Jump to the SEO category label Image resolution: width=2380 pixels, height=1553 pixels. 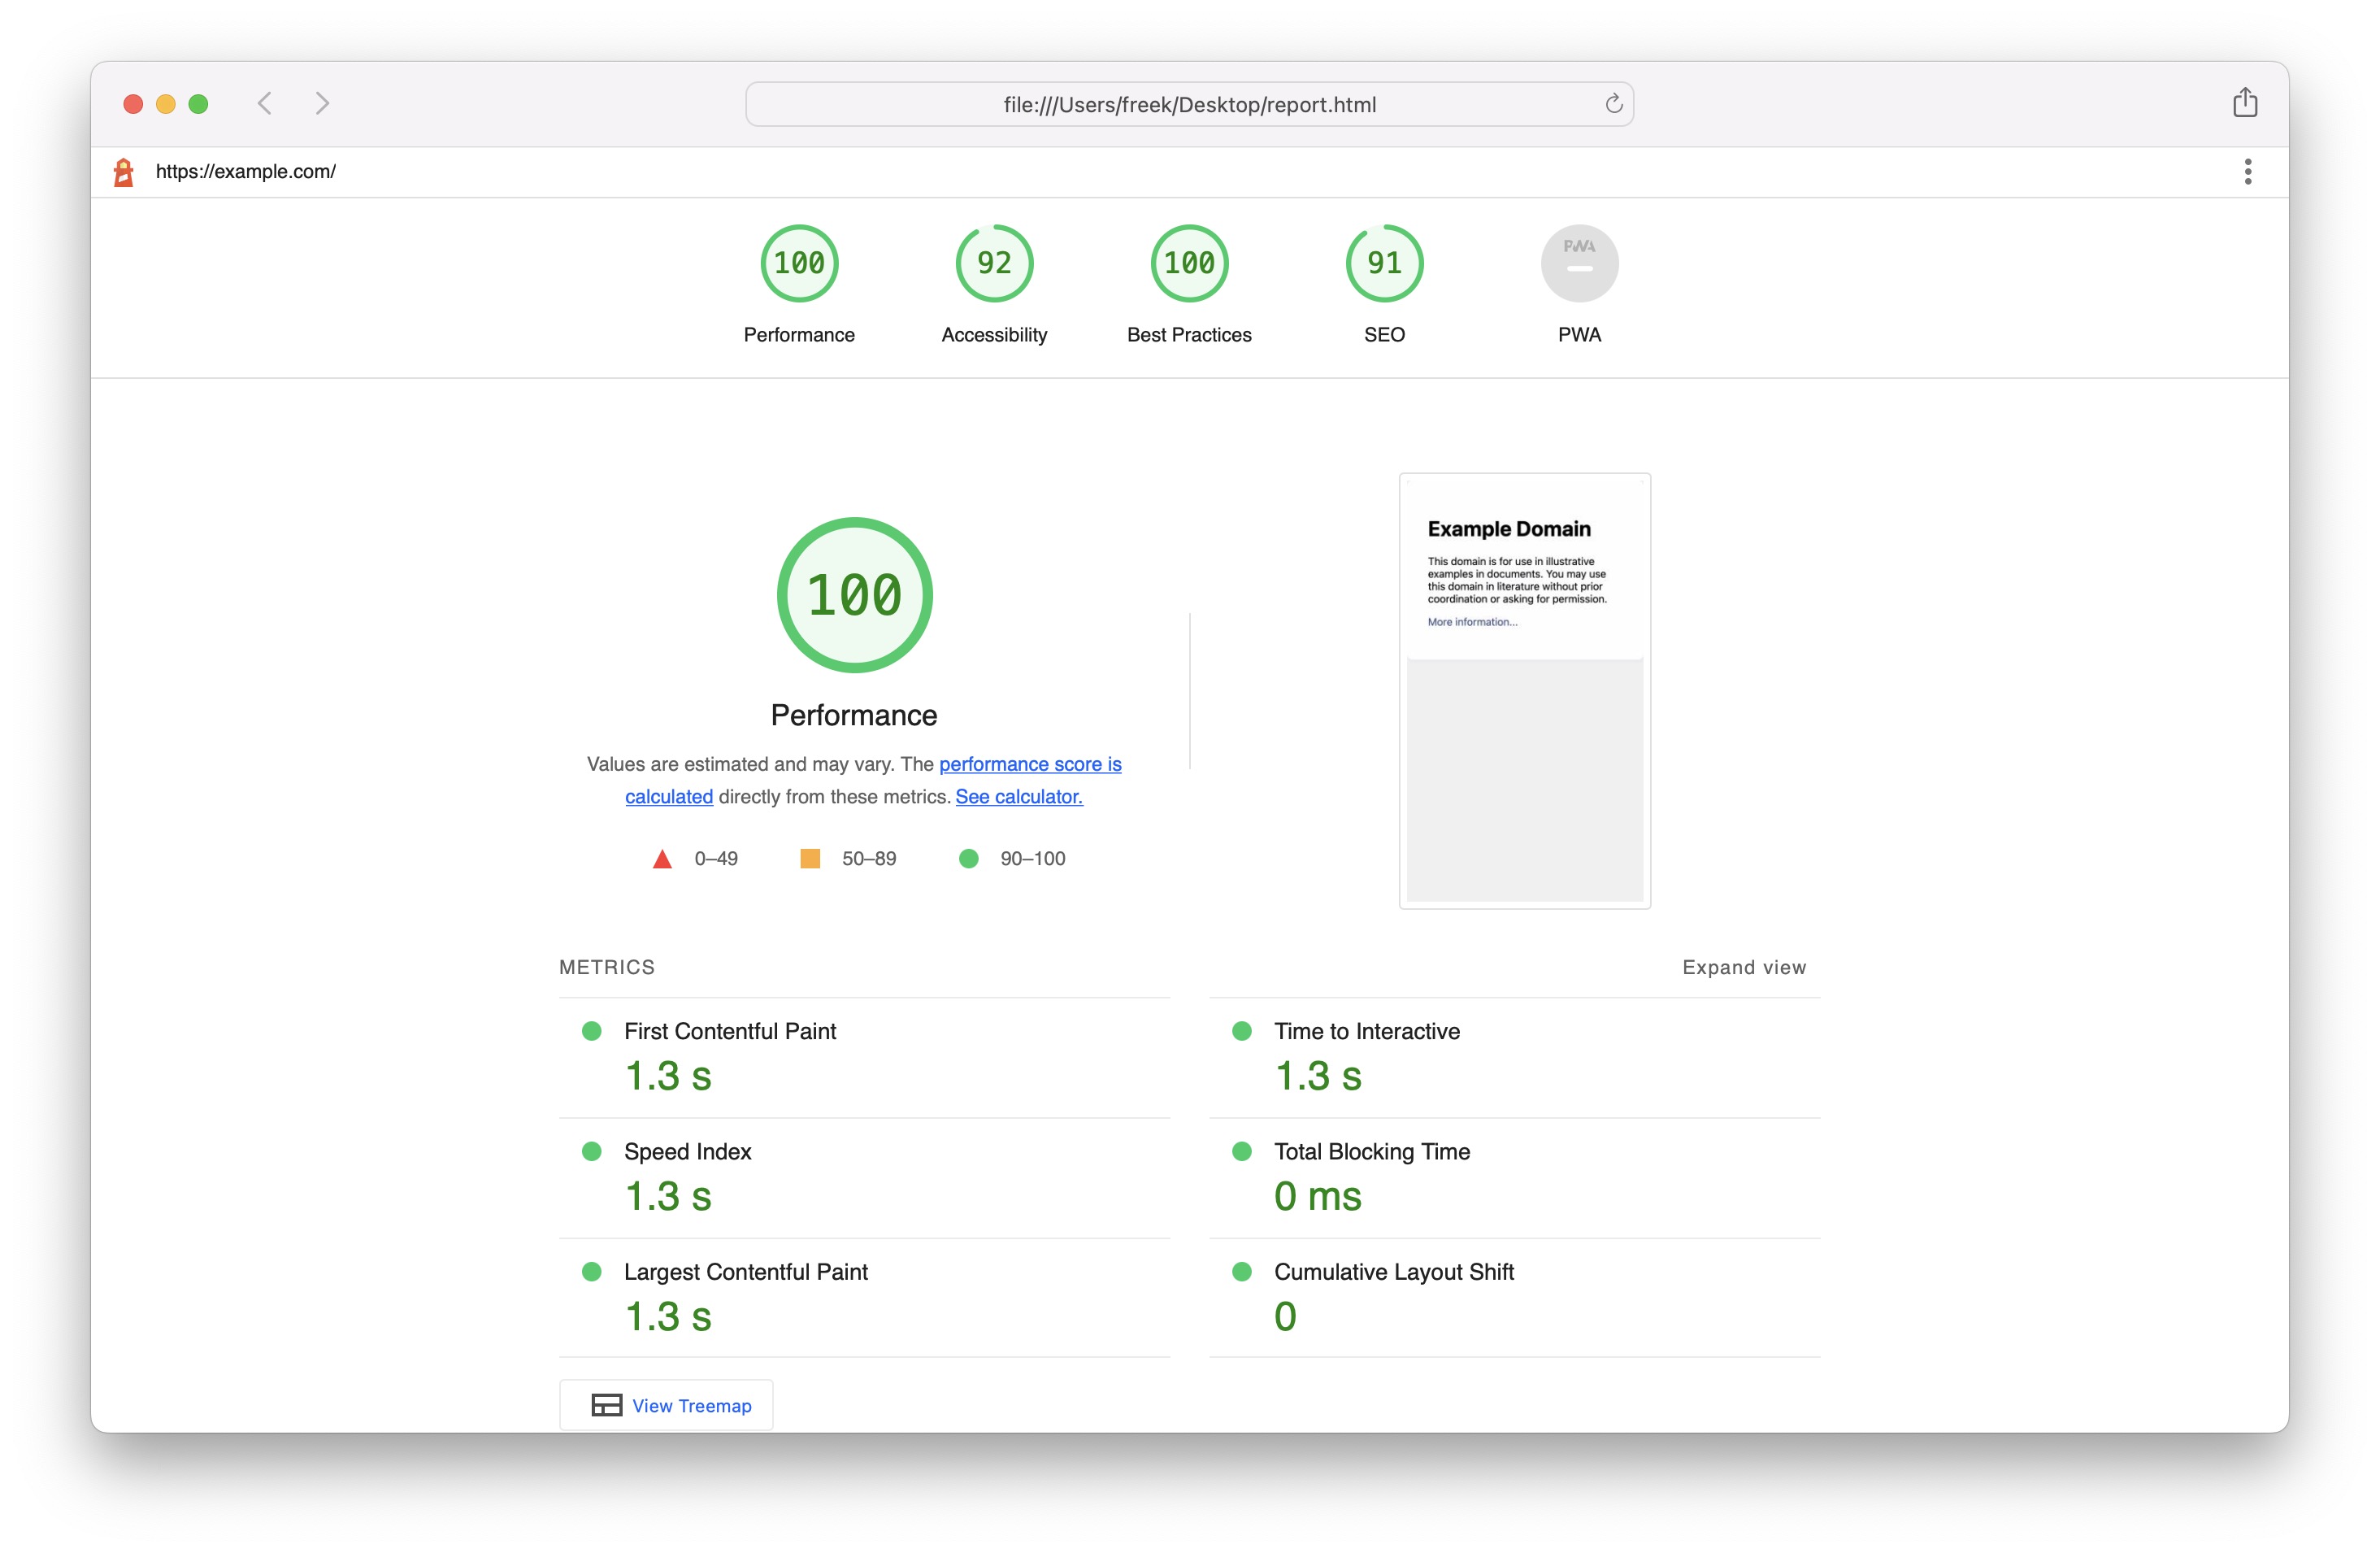click(x=1384, y=335)
